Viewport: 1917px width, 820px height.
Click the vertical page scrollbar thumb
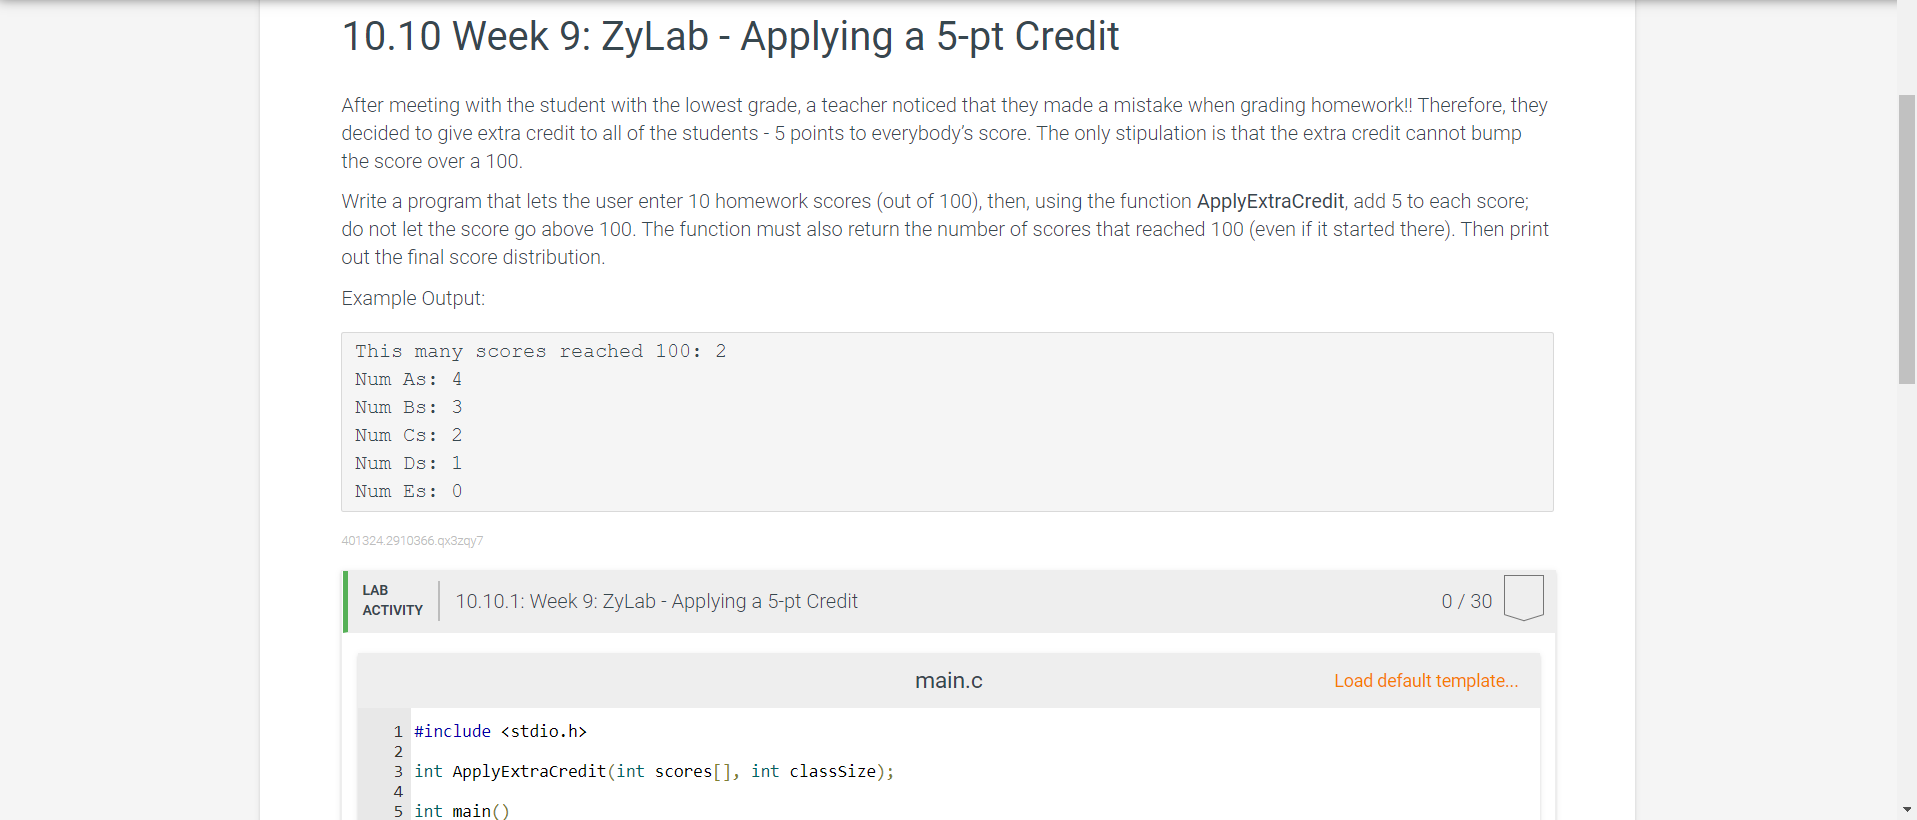1904,240
